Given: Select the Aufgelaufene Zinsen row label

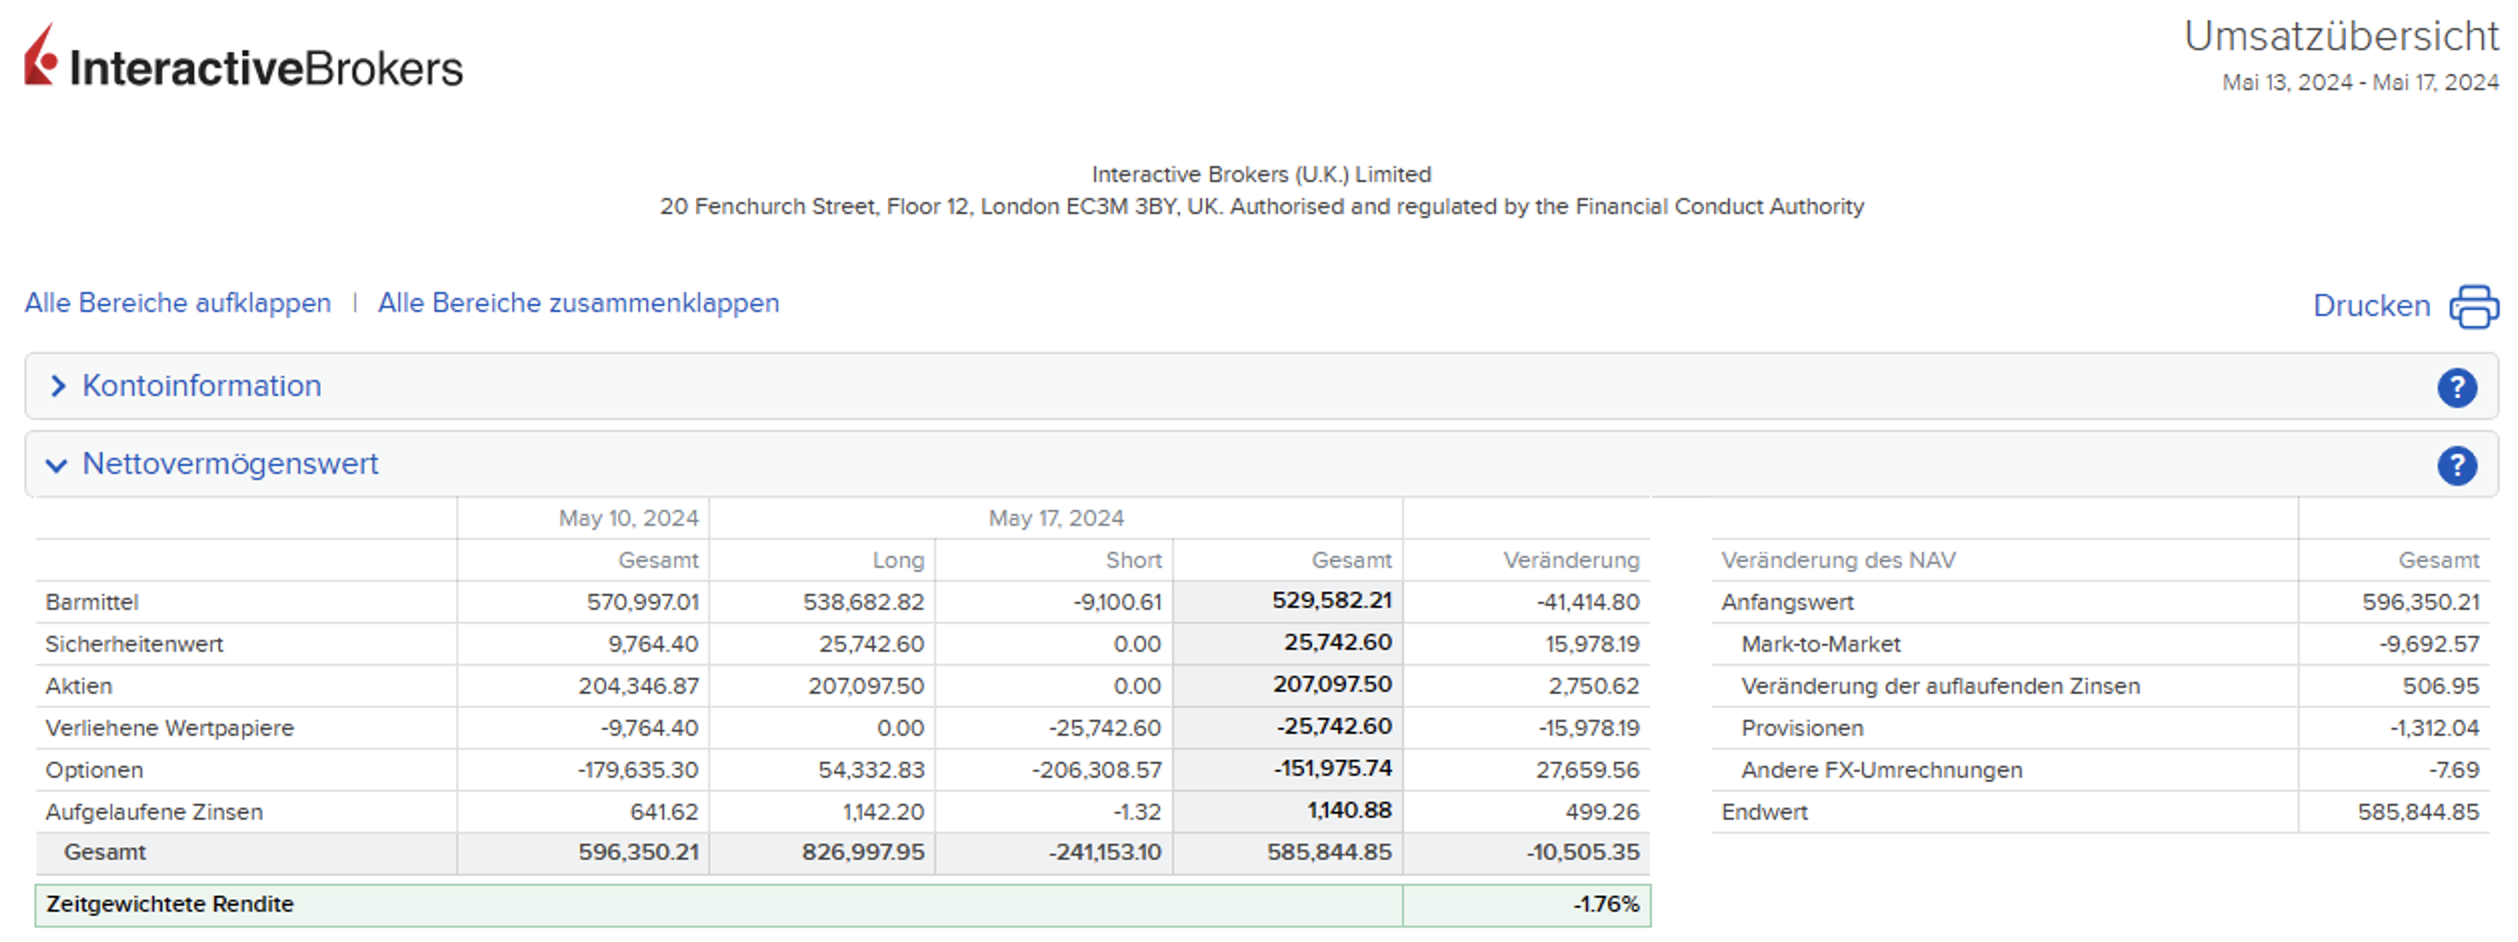Looking at the screenshot, I should [154, 812].
